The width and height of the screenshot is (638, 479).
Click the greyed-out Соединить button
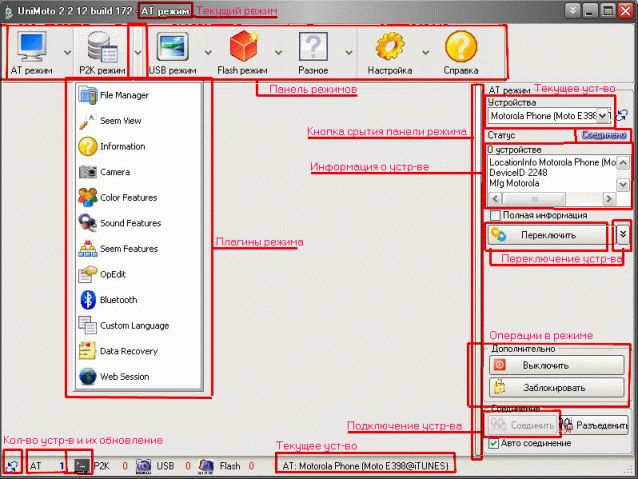coord(522,425)
